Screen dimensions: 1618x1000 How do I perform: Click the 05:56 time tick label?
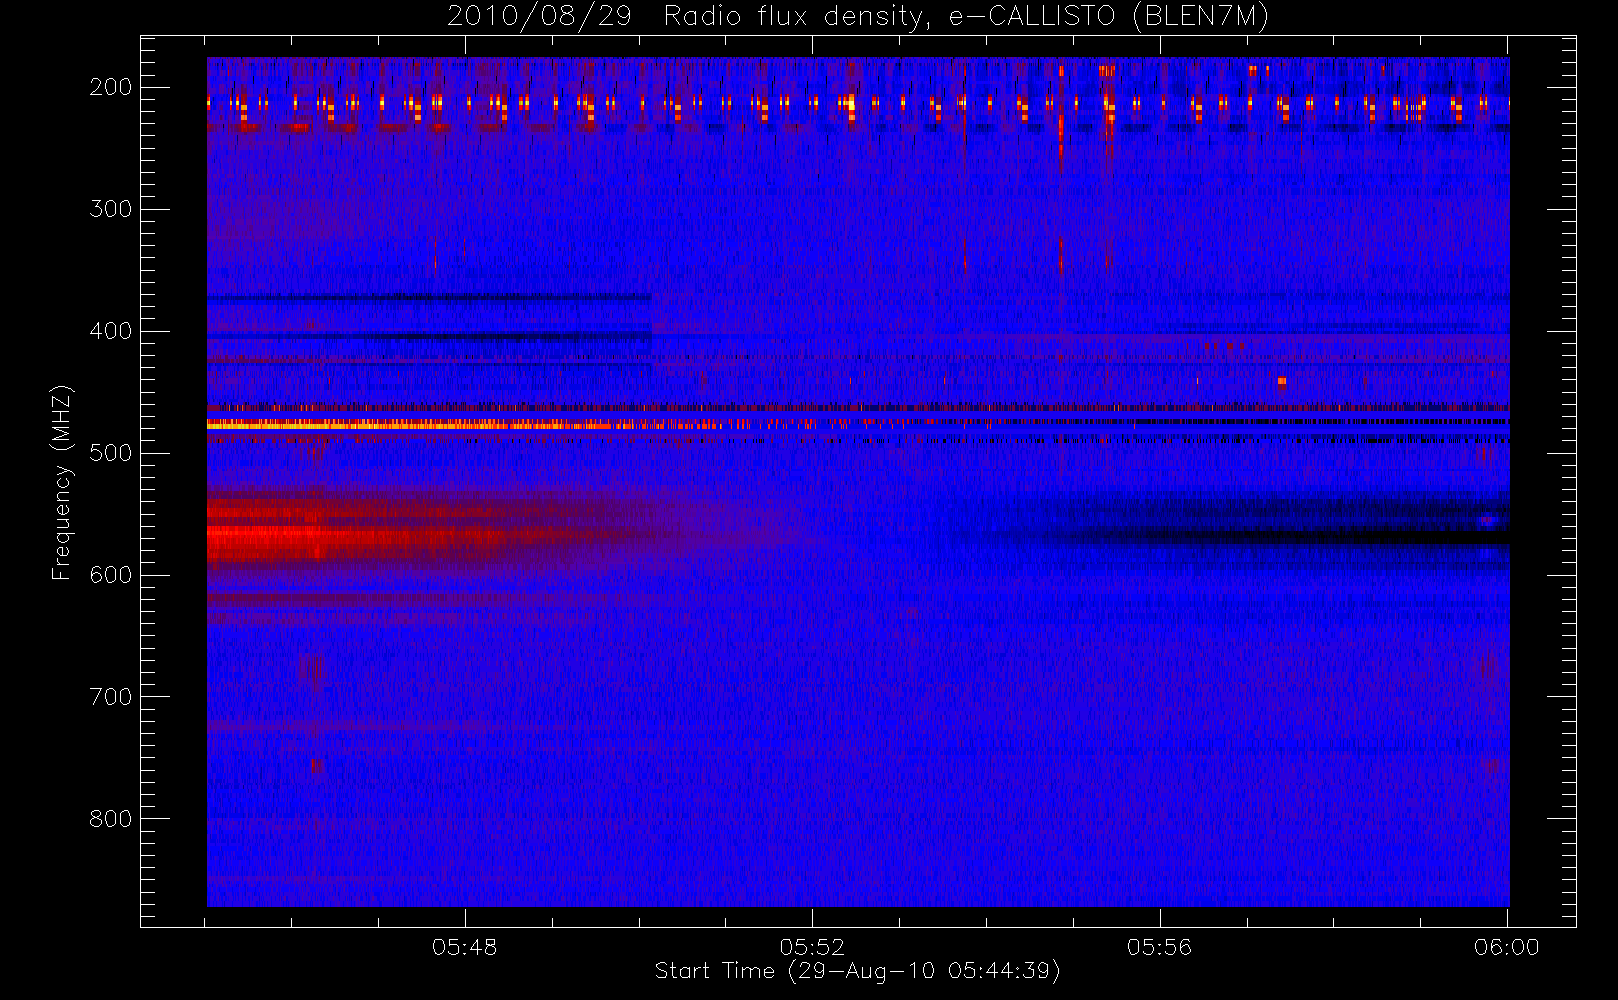click(x=1160, y=947)
